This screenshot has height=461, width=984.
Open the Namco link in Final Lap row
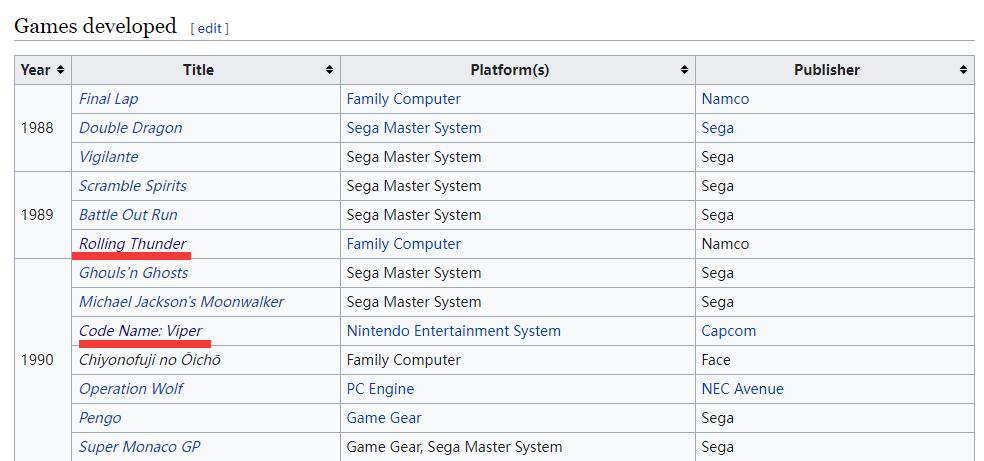[x=725, y=99]
